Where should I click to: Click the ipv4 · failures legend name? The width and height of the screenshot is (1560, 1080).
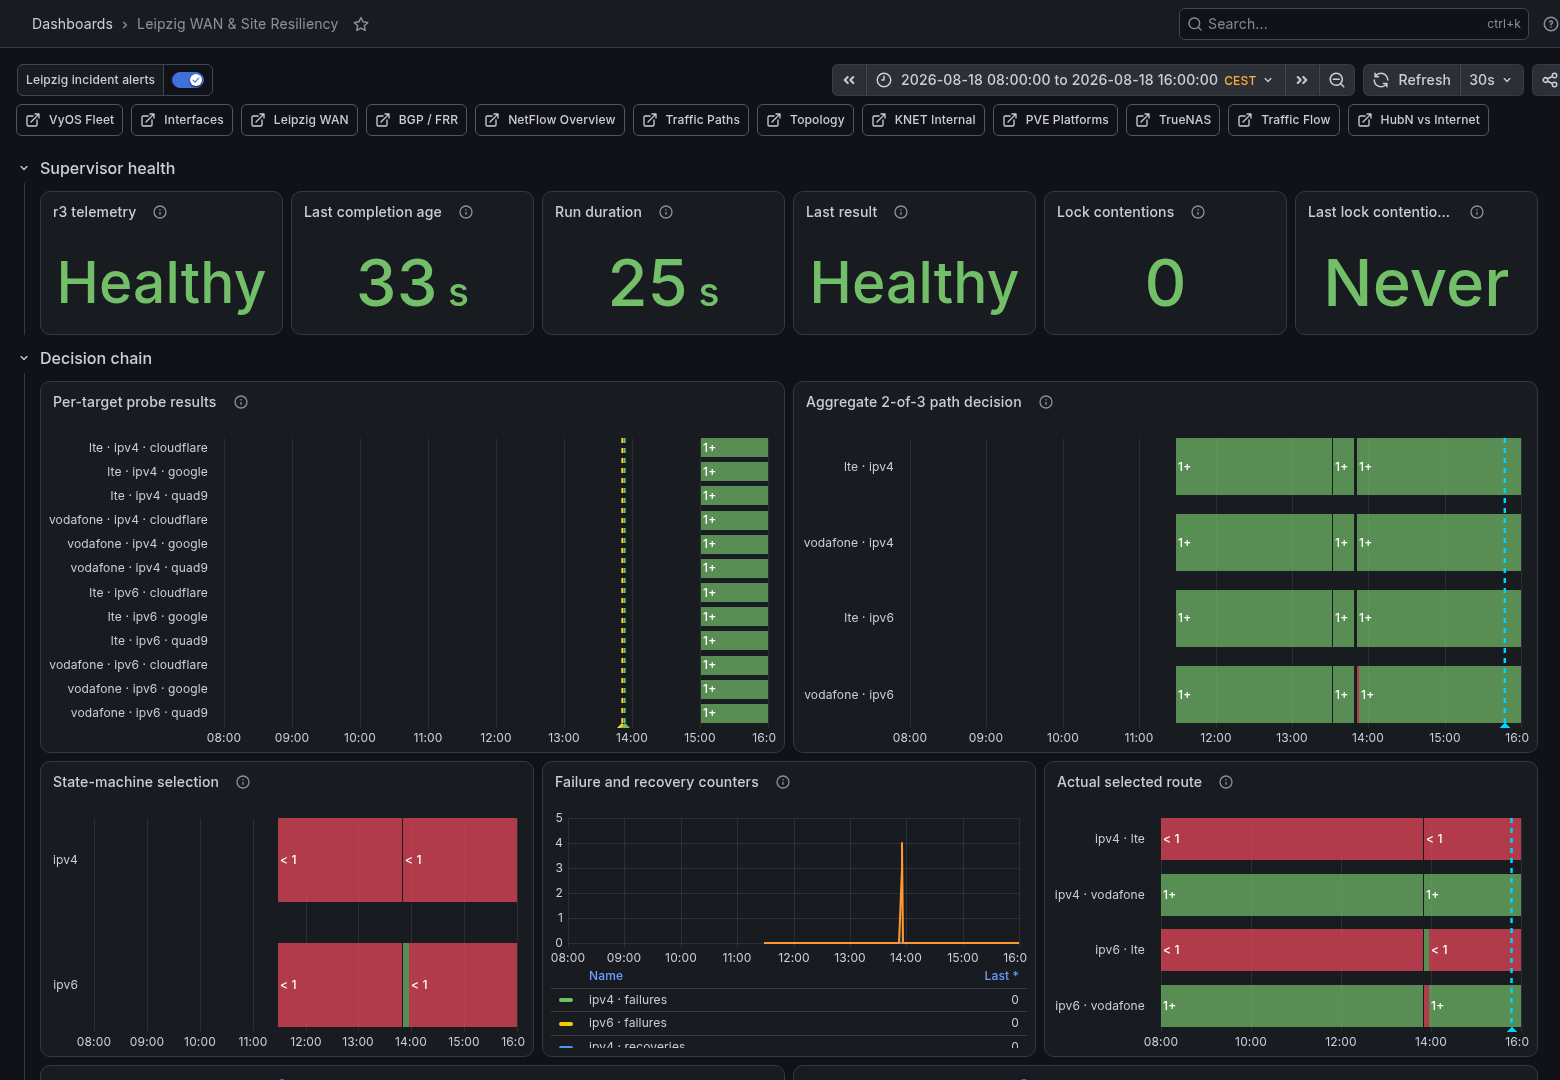tap(627, 1000)
